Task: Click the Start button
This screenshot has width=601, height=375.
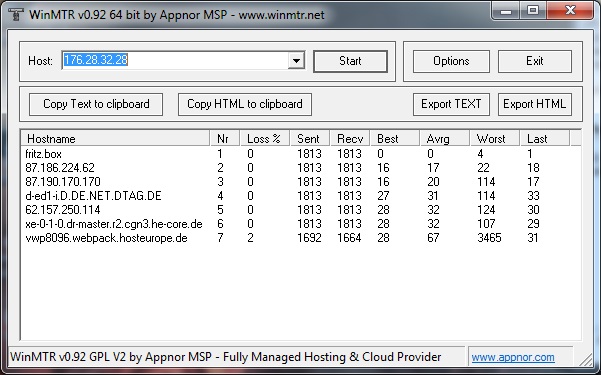Action: [350, 61]
